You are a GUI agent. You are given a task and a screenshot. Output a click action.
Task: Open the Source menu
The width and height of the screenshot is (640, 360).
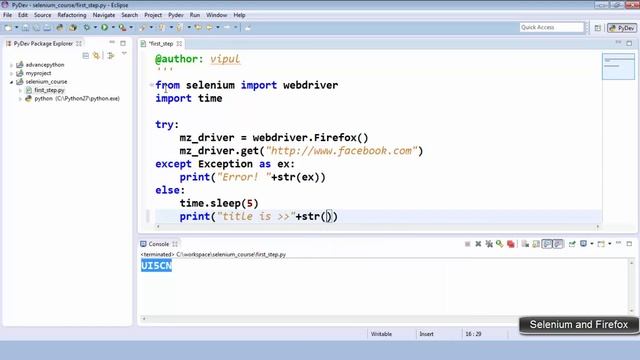point(42,15)
